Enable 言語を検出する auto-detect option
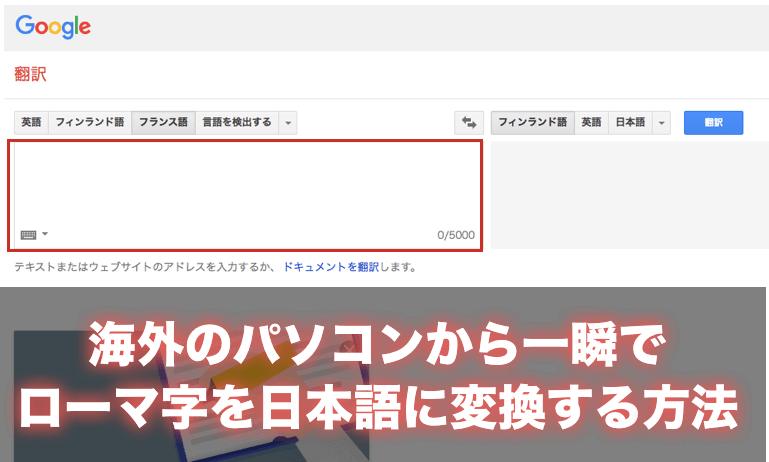Viewport: 769px width, 462px height. pyautogui.click(x=236, y=123)
